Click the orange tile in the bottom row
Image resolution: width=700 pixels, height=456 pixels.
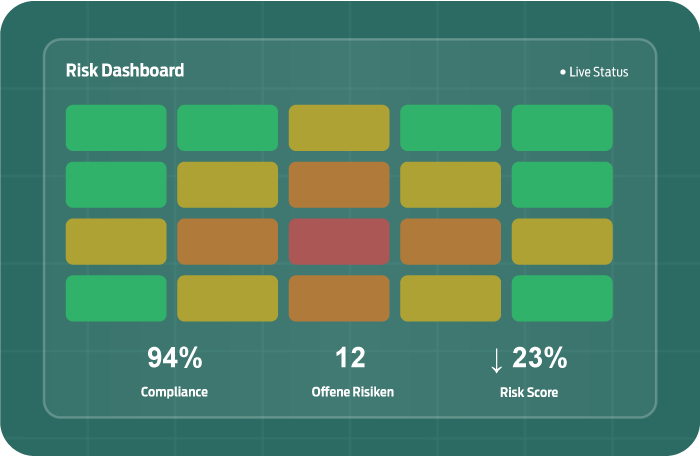click(339, 298)
